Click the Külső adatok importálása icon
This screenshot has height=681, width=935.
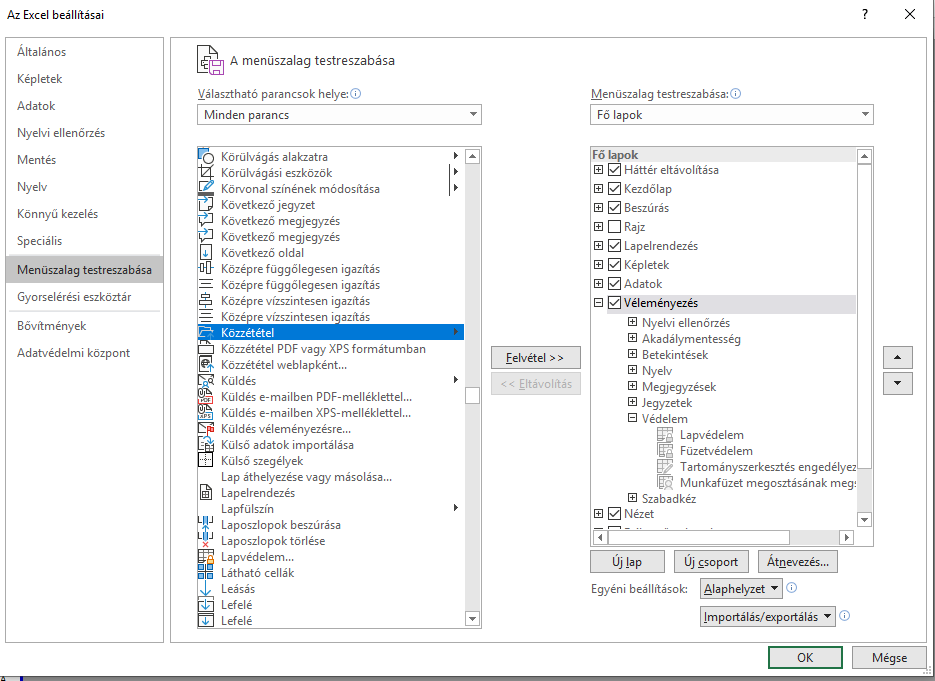tap(206, 445)
